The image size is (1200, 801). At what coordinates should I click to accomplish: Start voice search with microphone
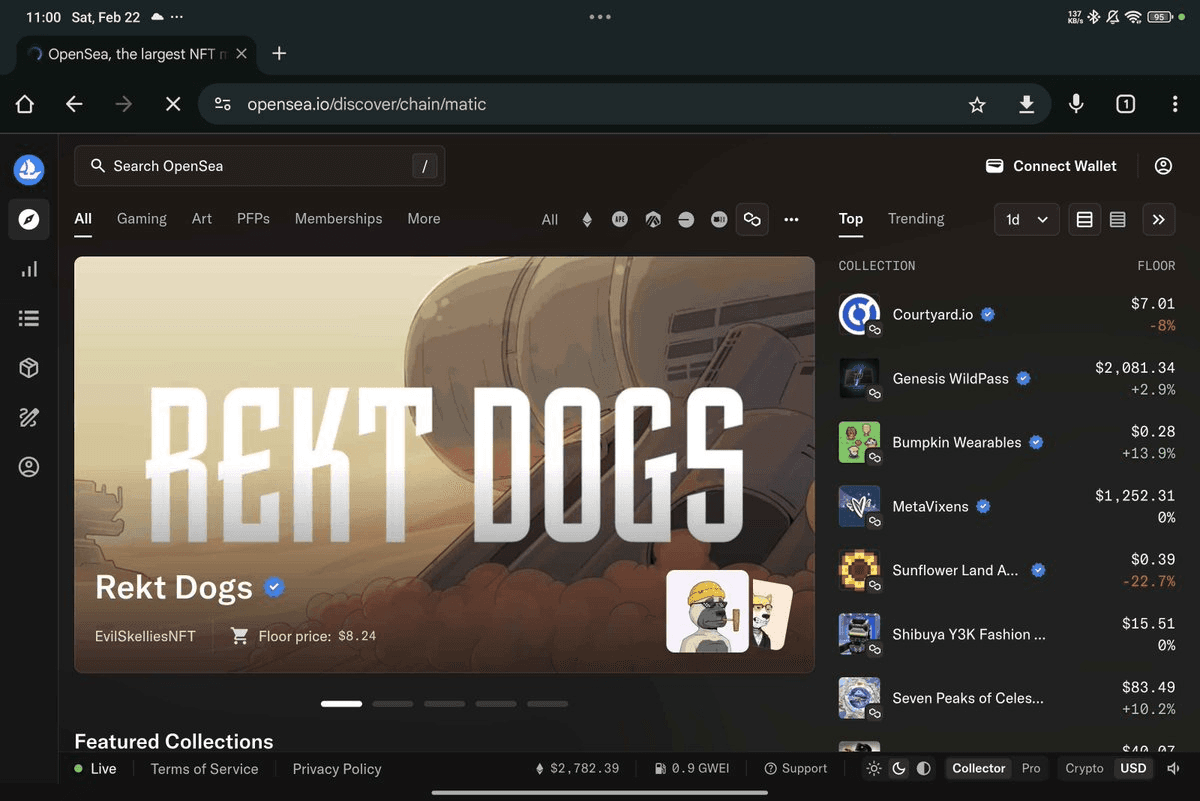pyautogui.click(x=1076, y=104)
